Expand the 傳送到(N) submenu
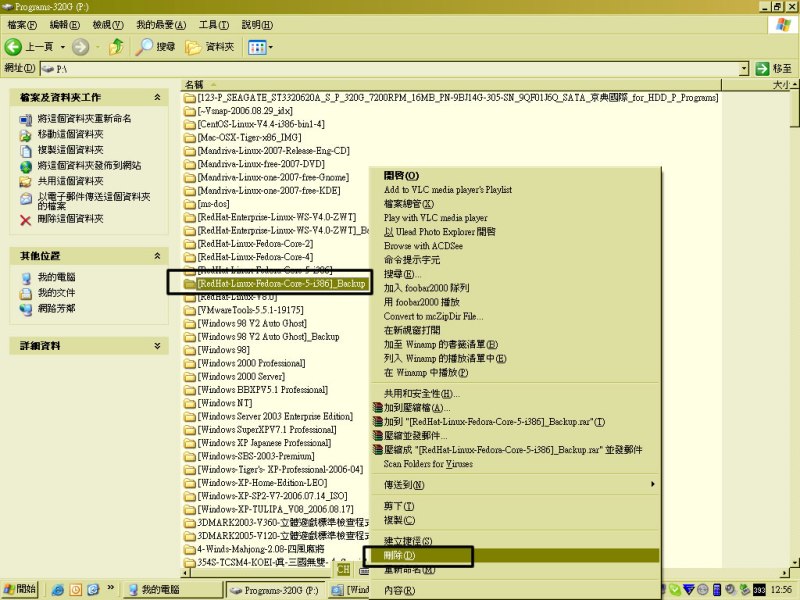Image resolution: width=800 pixels, height=600 pixels. (x=515, y=485)
